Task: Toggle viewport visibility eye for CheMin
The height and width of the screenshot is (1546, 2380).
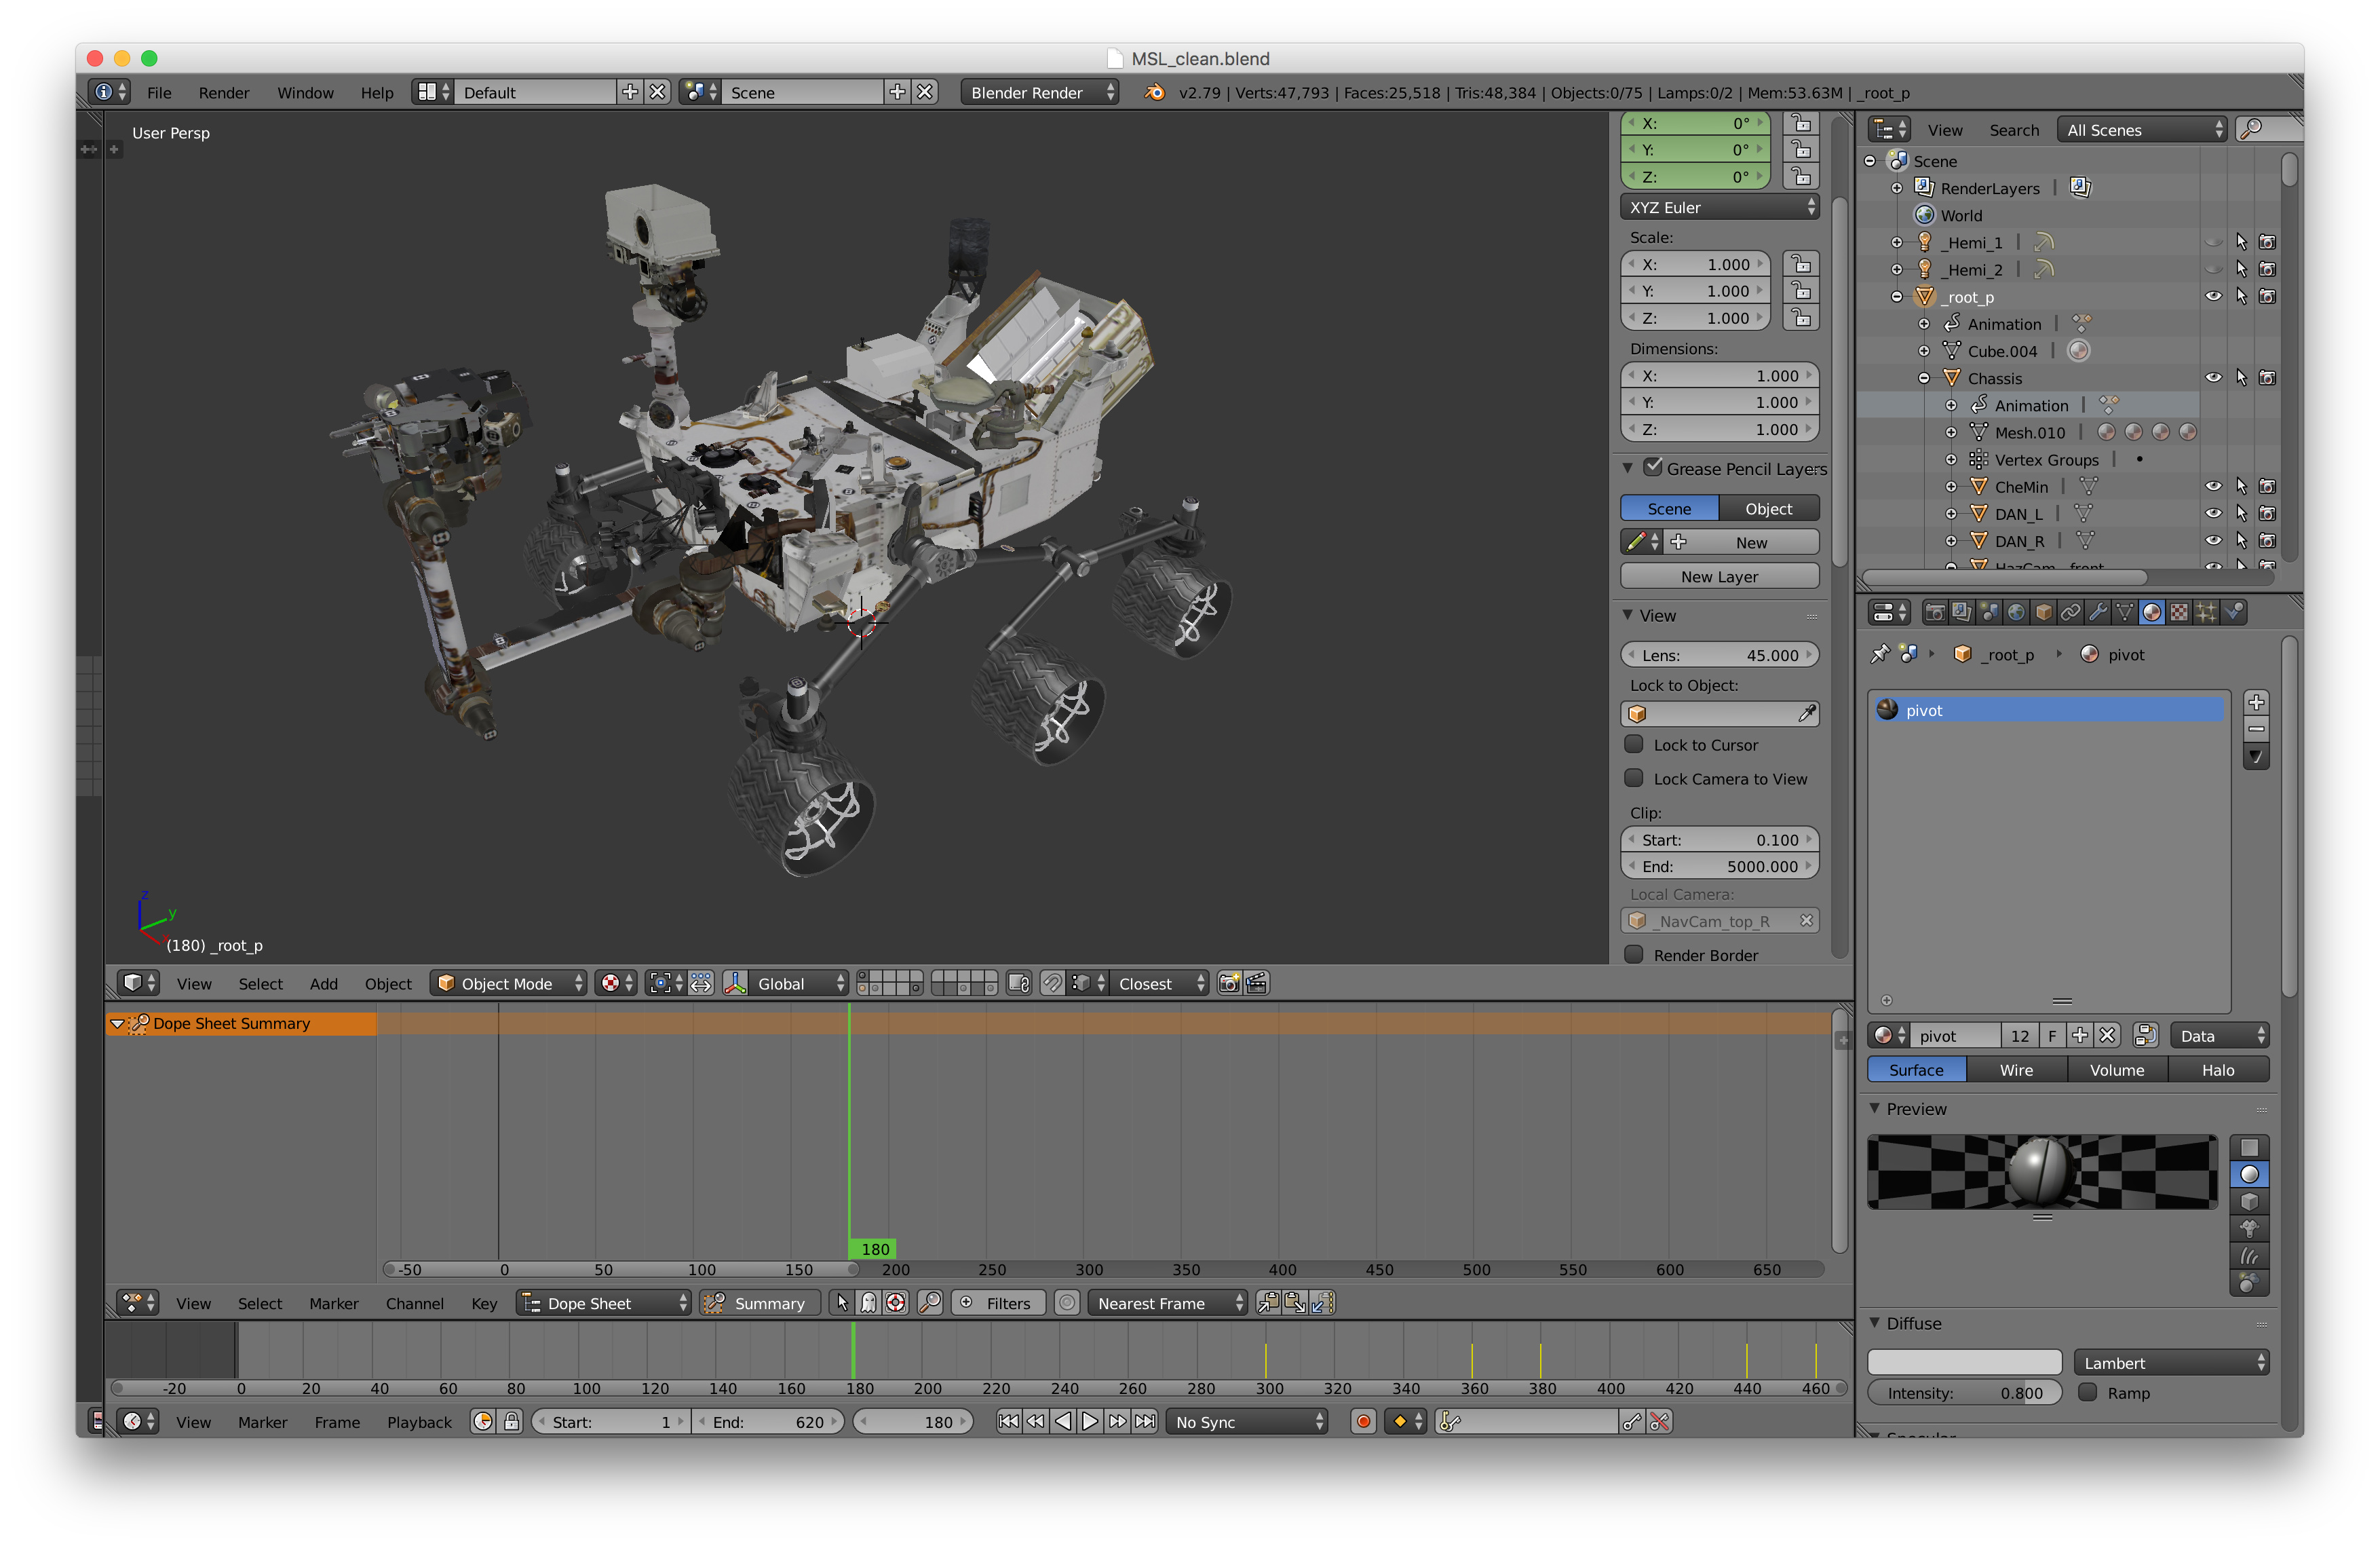Action: point(2213,487)
